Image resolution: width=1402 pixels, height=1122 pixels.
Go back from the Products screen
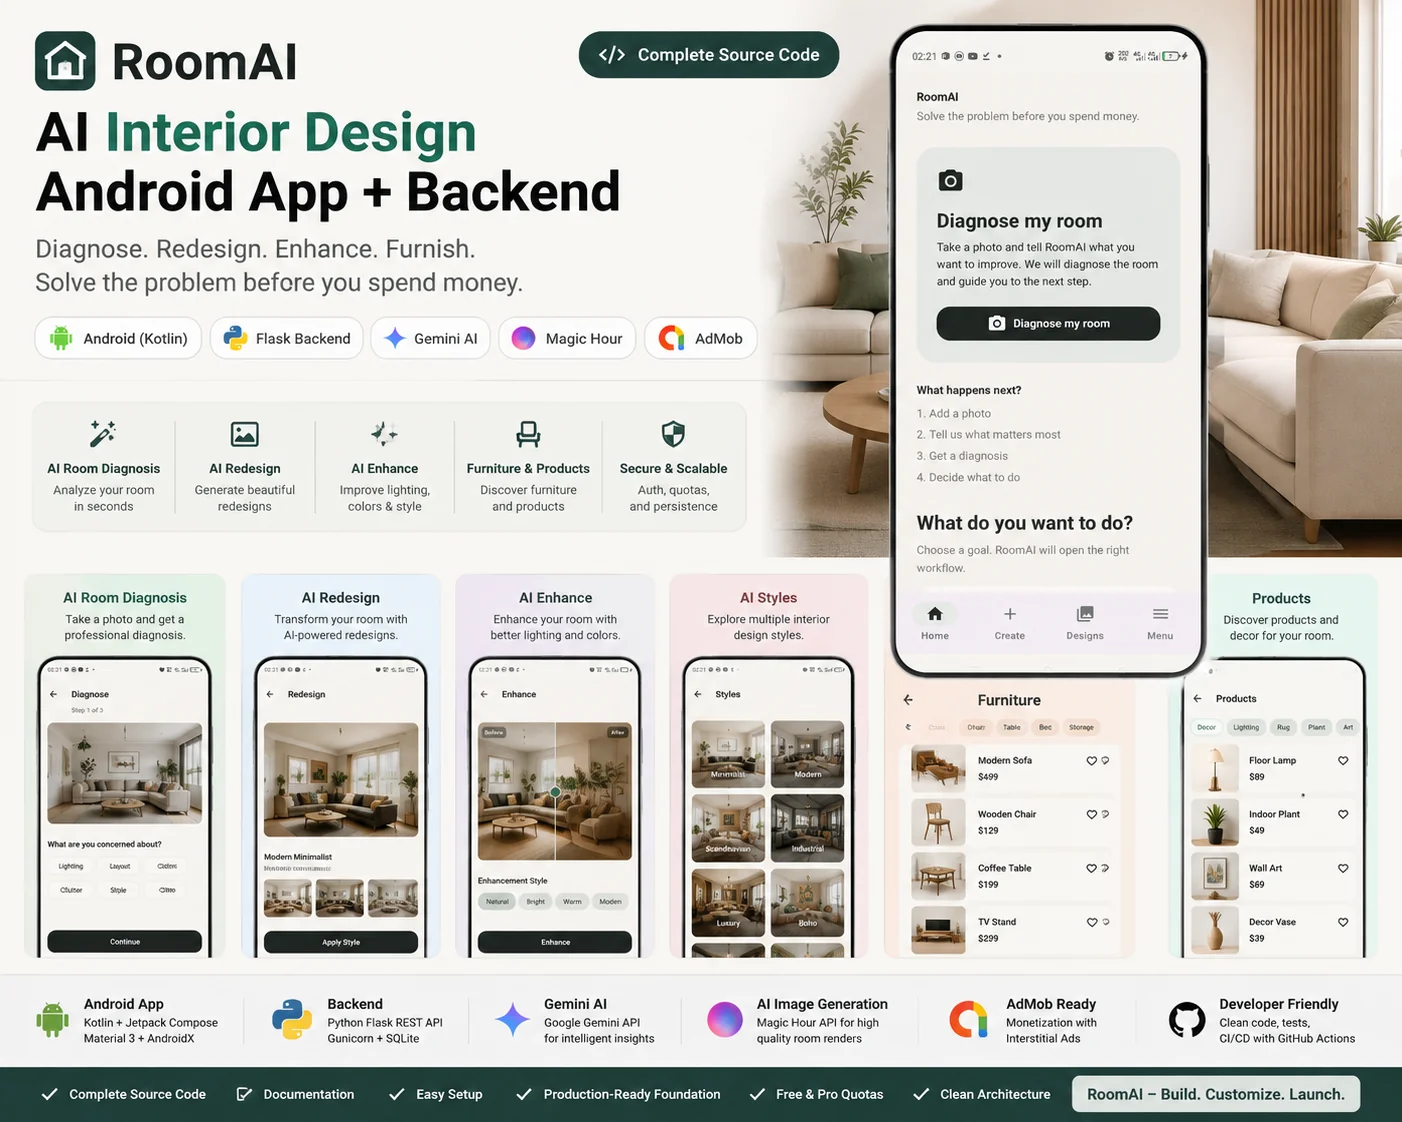pos(1197,698)
